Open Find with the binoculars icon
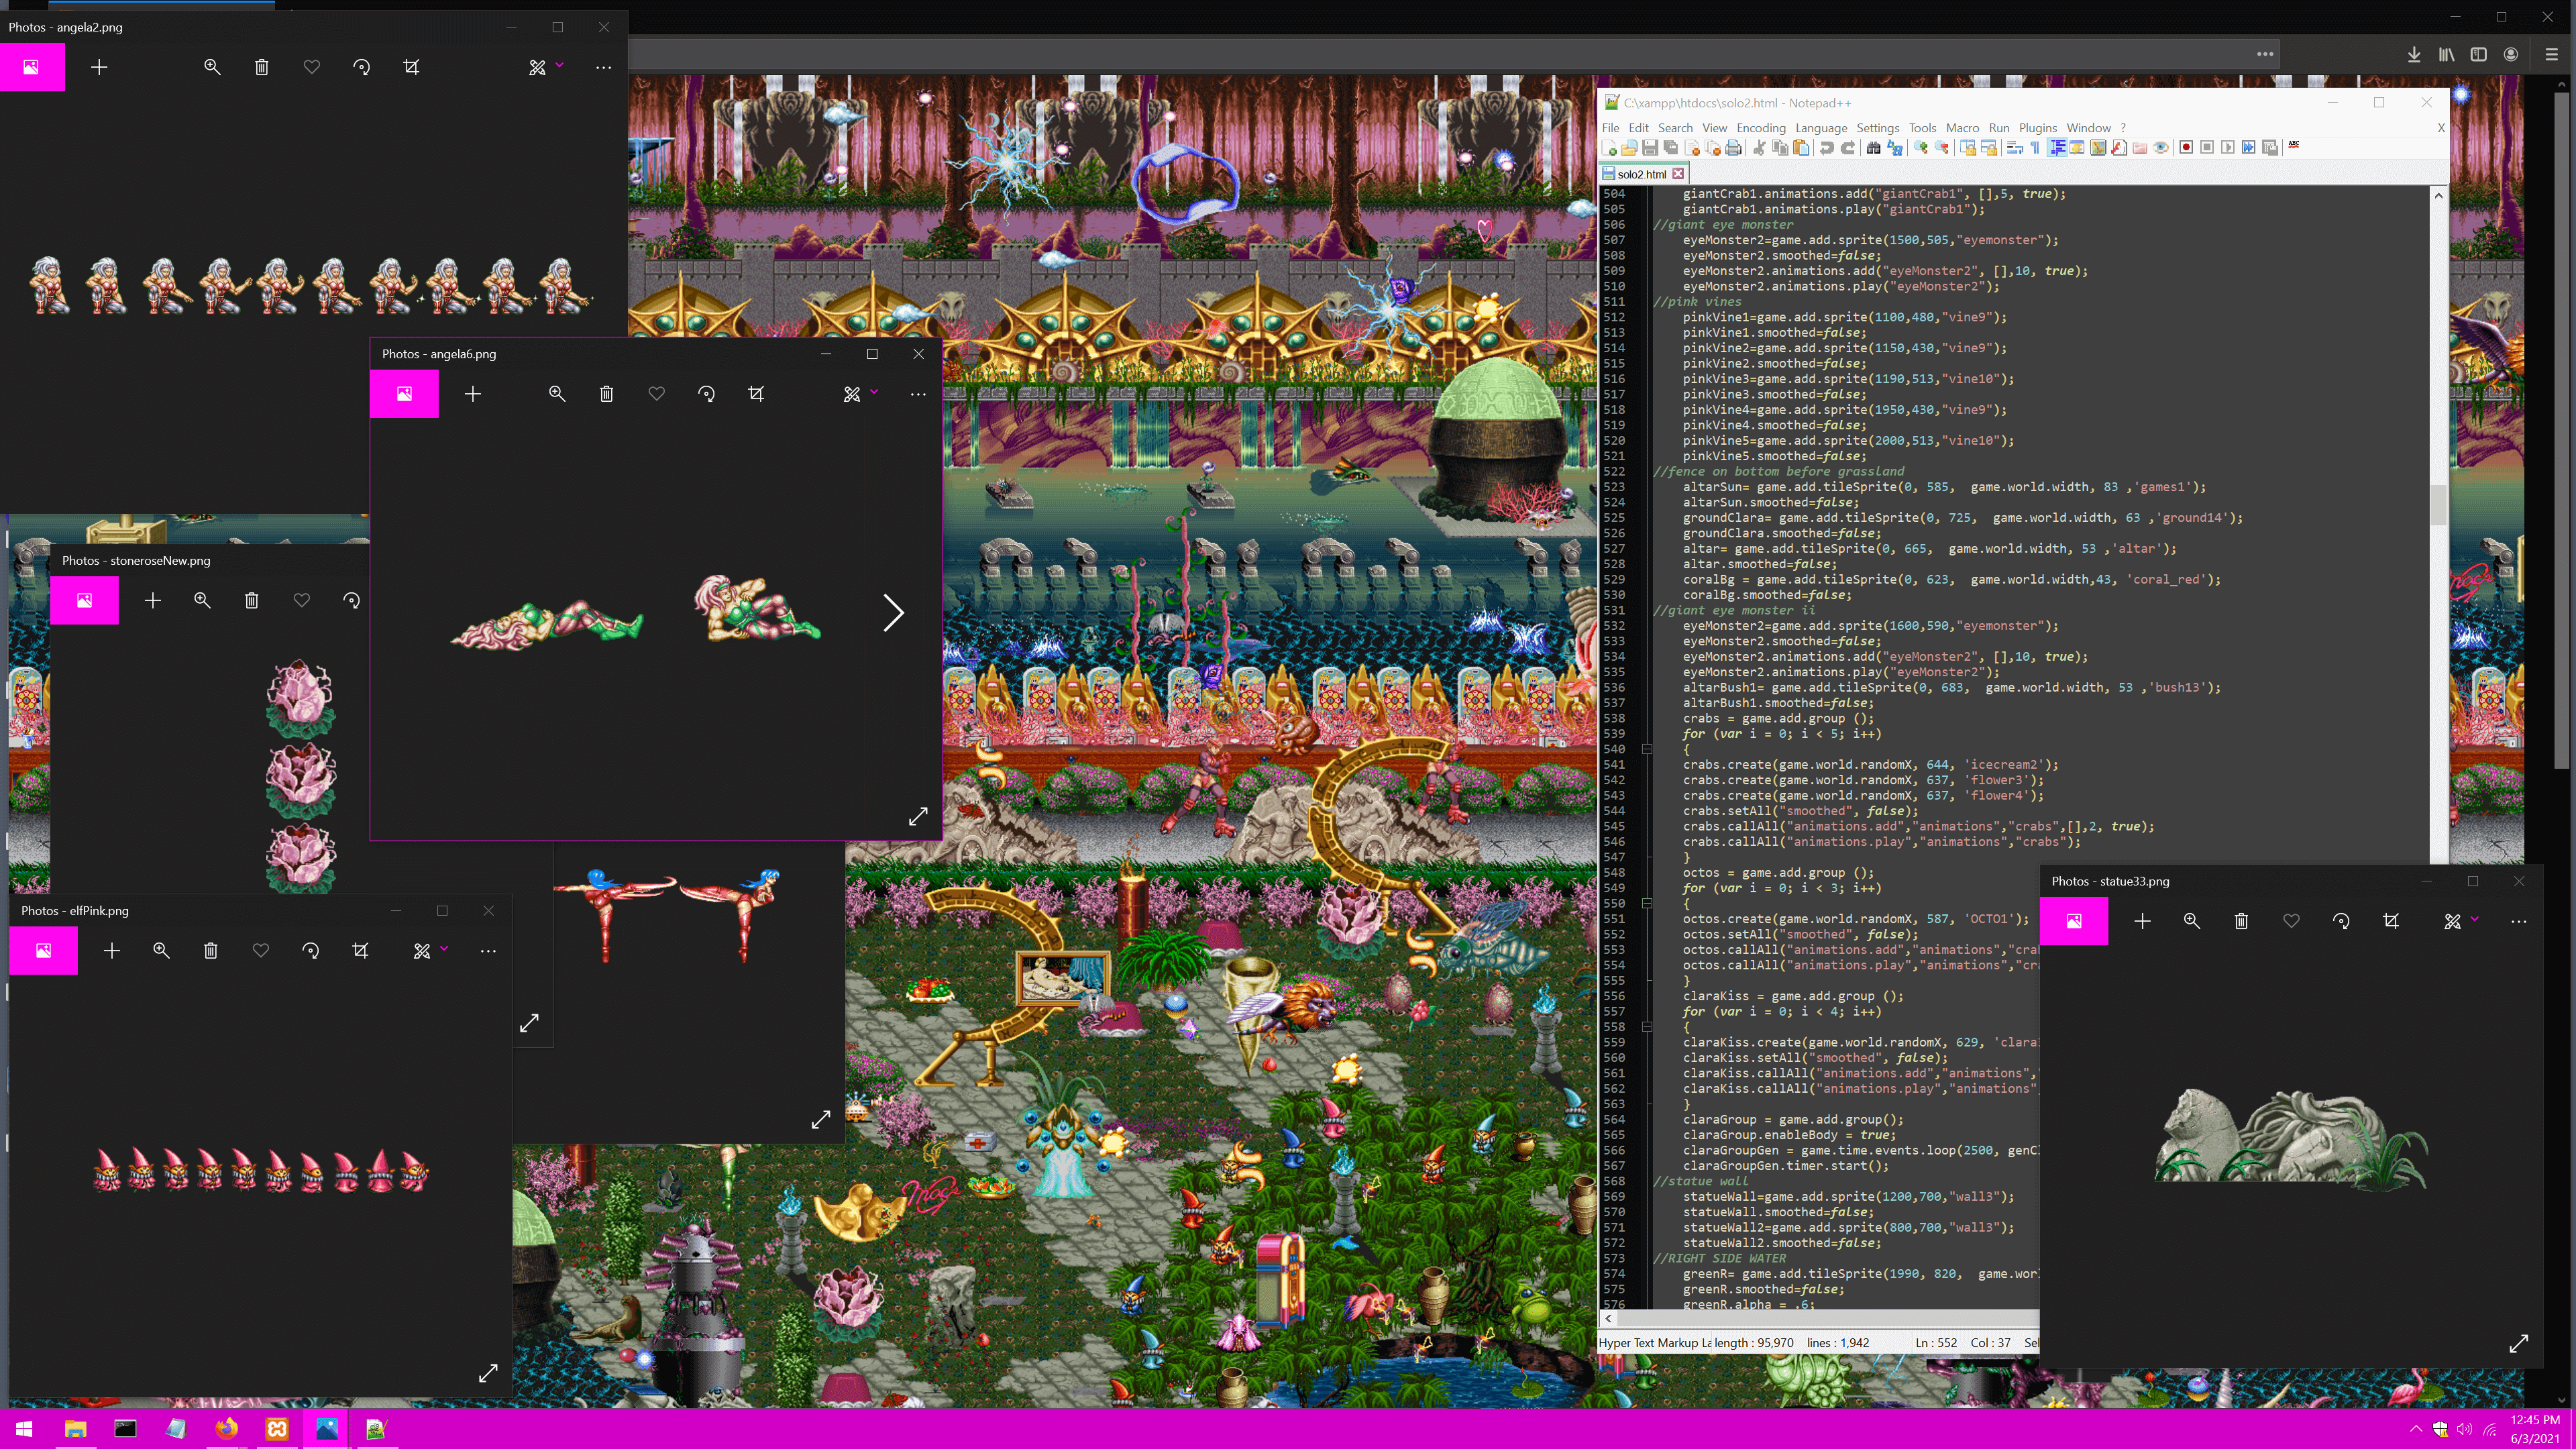 (x=1873, y=148)
